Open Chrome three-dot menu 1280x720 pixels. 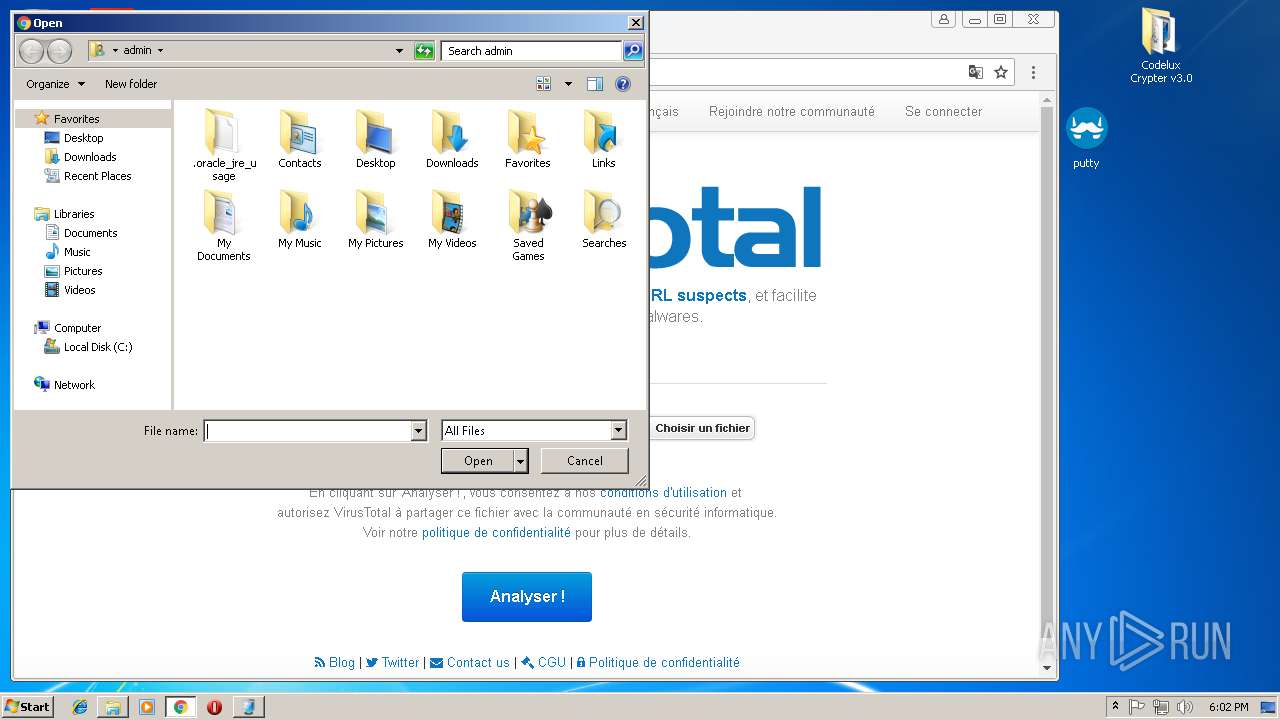click(1033, 72)
